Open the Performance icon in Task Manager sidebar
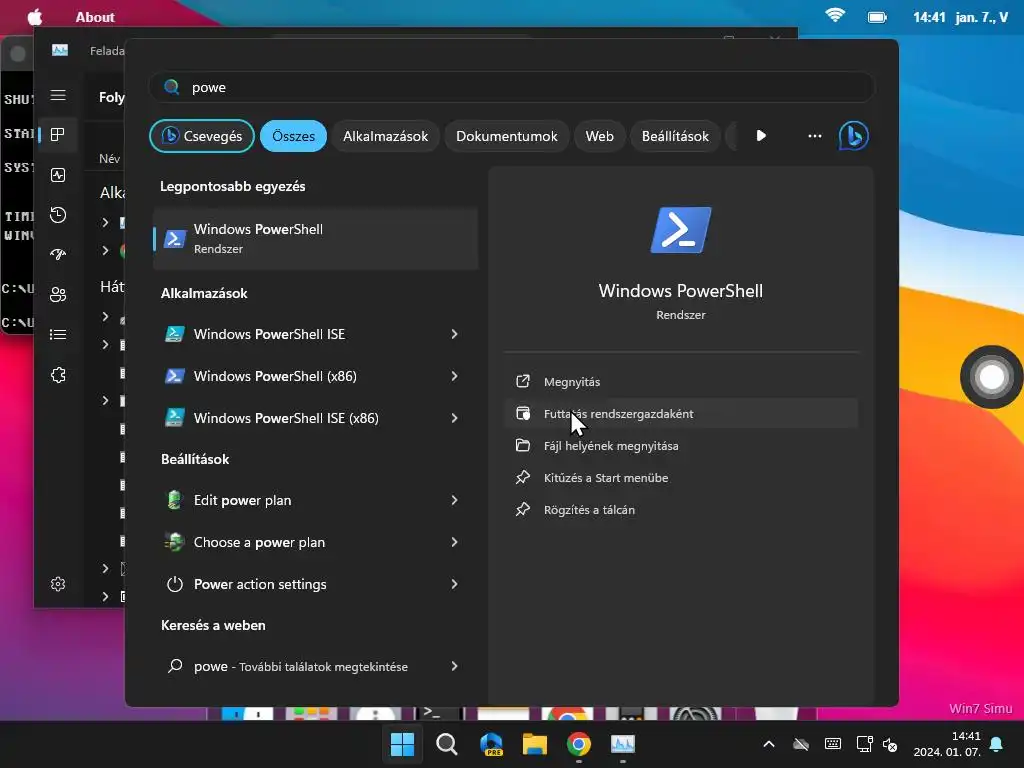Image resolution: width=1024 pixels, height=768 pixels. (x=57, y=175)
